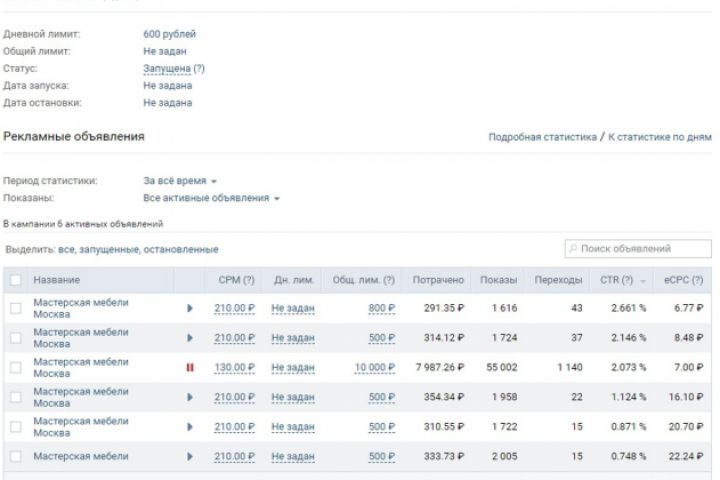Image resolution: width=720 pixels, height=480 pixels.
Task: Click the magnifier icon in the ad search box
Action: 573,249
